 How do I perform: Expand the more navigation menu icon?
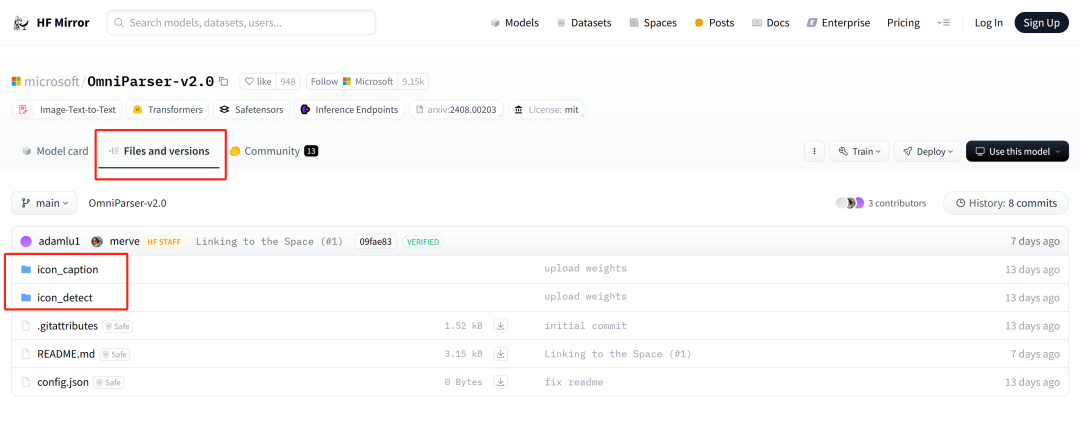coord(944,23)
